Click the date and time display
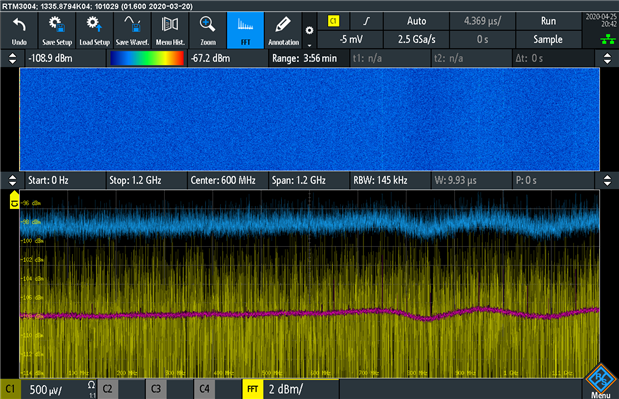Screen dimensions: 619x399 601,20
